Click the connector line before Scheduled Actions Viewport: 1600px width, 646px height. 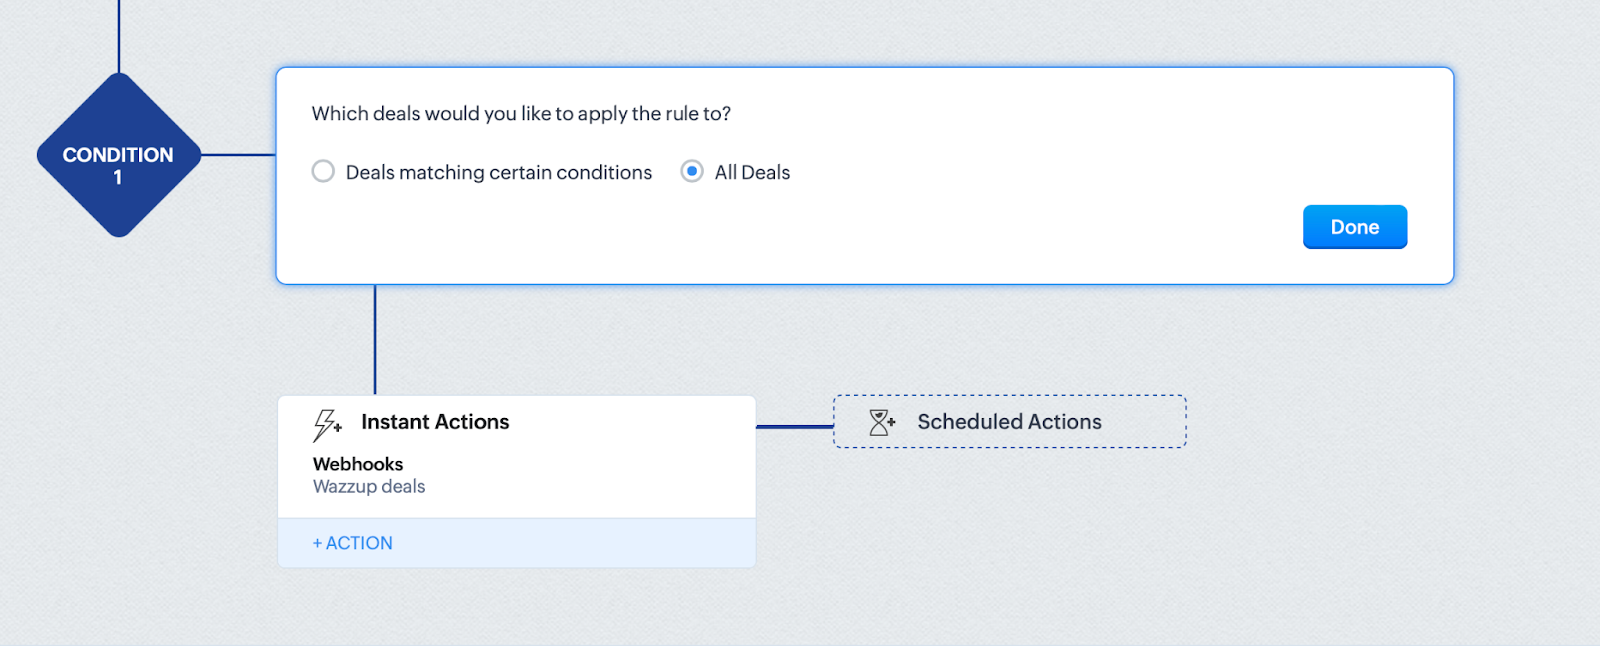click(794, 427)
